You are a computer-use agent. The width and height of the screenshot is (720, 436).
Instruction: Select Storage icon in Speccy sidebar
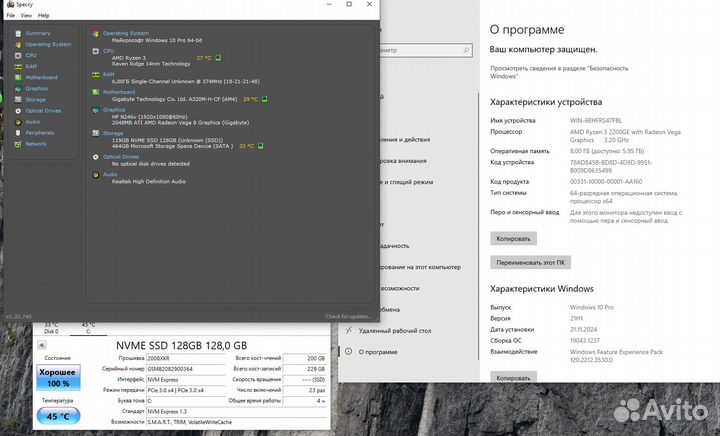click(x=18, y=100)
